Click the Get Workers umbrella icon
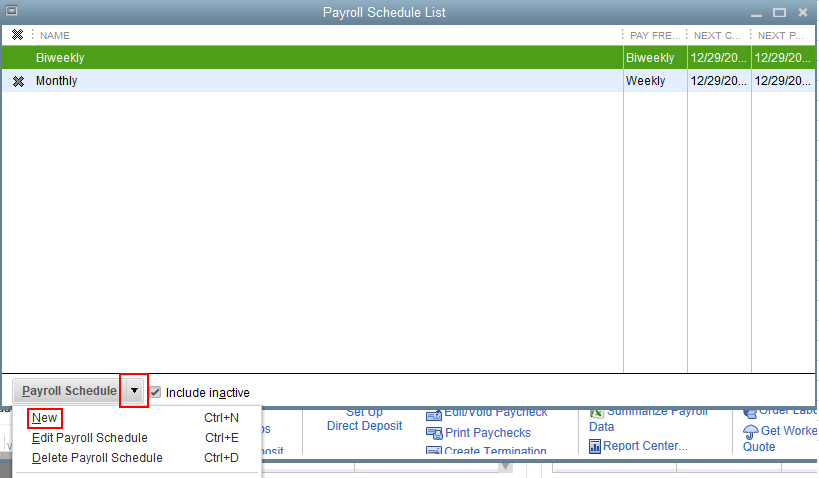This screenshot has width=819, height=478. 751,432
